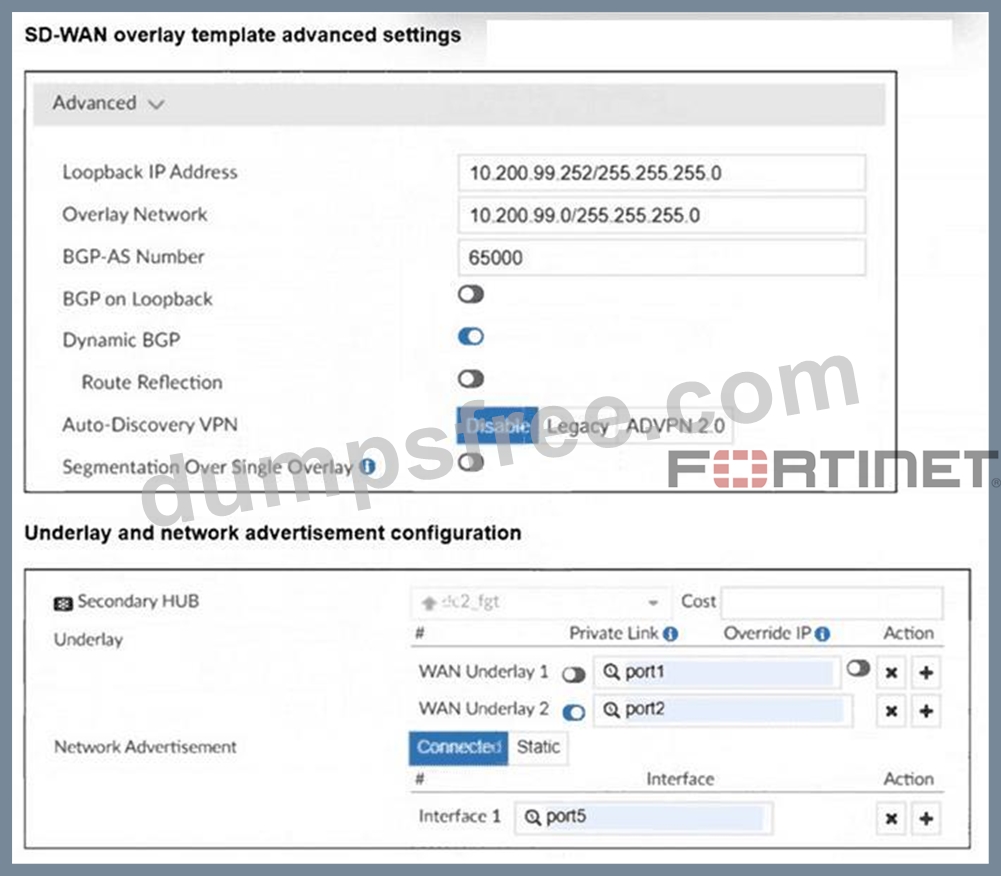Click the Private Link info icon

tap(670, 633)
